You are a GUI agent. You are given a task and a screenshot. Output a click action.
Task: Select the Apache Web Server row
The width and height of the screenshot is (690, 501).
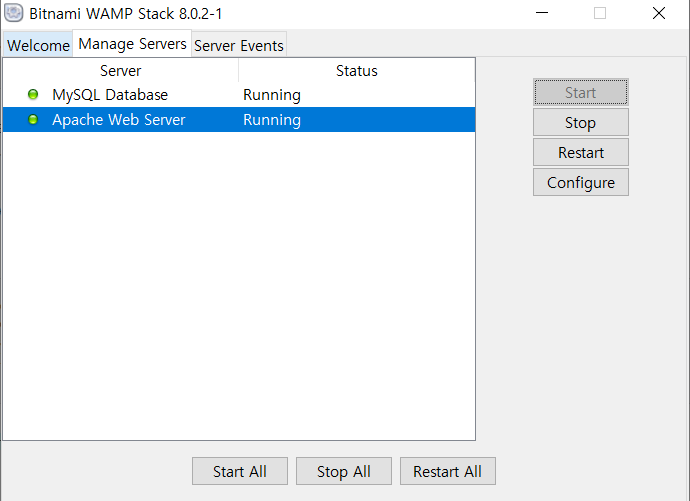pyautogui.click(x=239, y=120)
